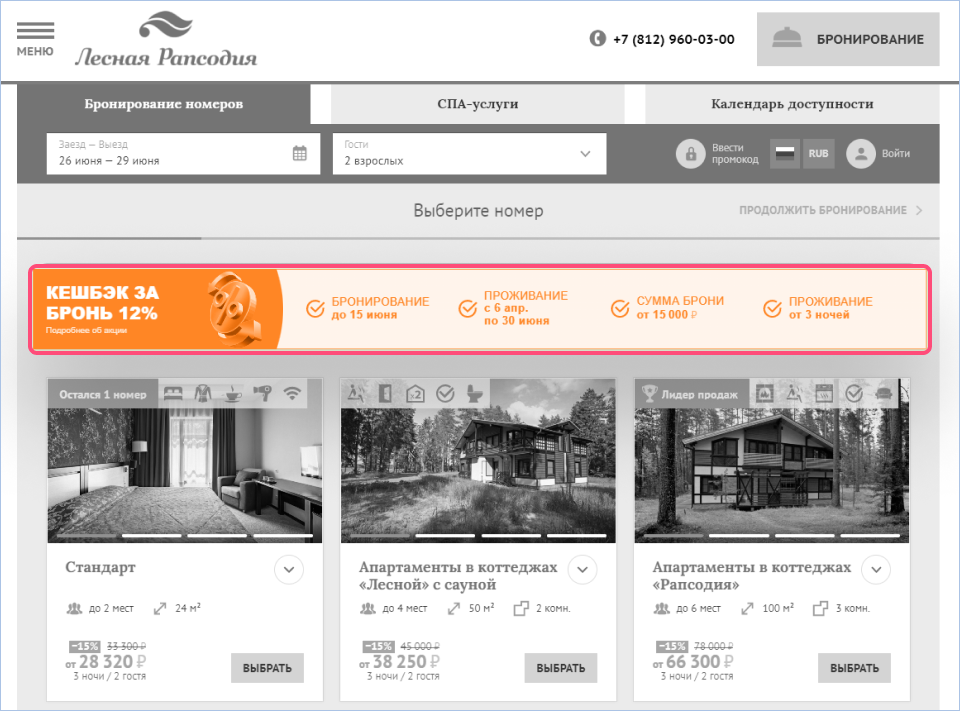Viewport: 960px width, 711px height.
Task: Click the lock icon for promo code
Action: [x=691, y=154]
